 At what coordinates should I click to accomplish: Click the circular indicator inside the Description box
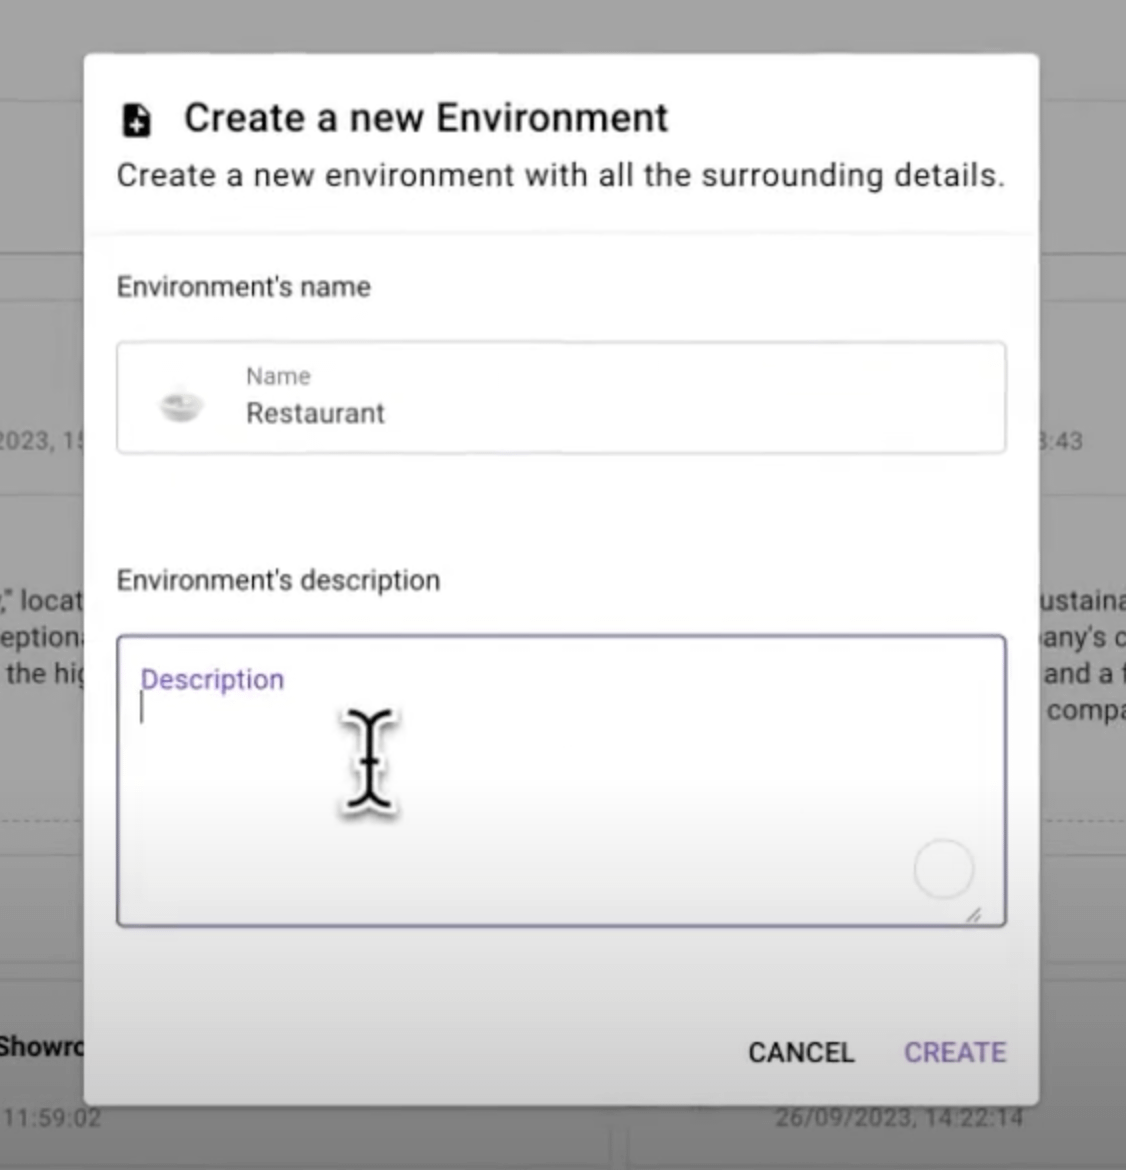coord(943,869)
